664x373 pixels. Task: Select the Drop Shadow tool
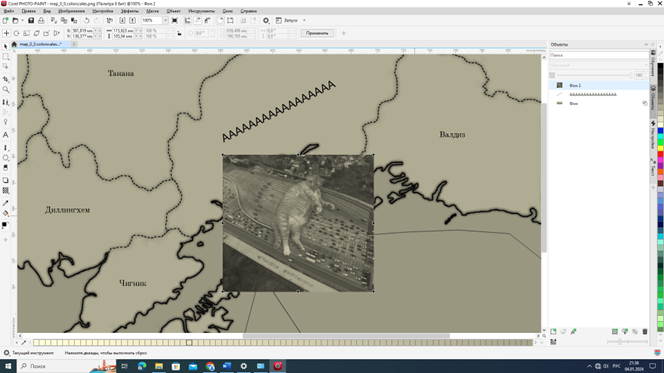6,180
